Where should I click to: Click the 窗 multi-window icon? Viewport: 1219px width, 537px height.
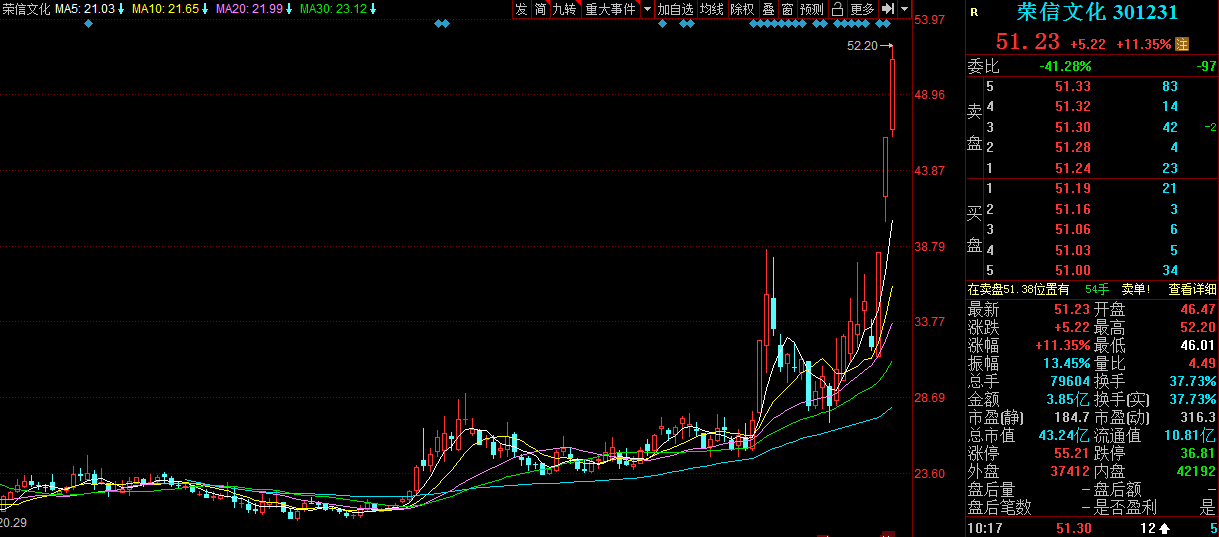[787, 9]
